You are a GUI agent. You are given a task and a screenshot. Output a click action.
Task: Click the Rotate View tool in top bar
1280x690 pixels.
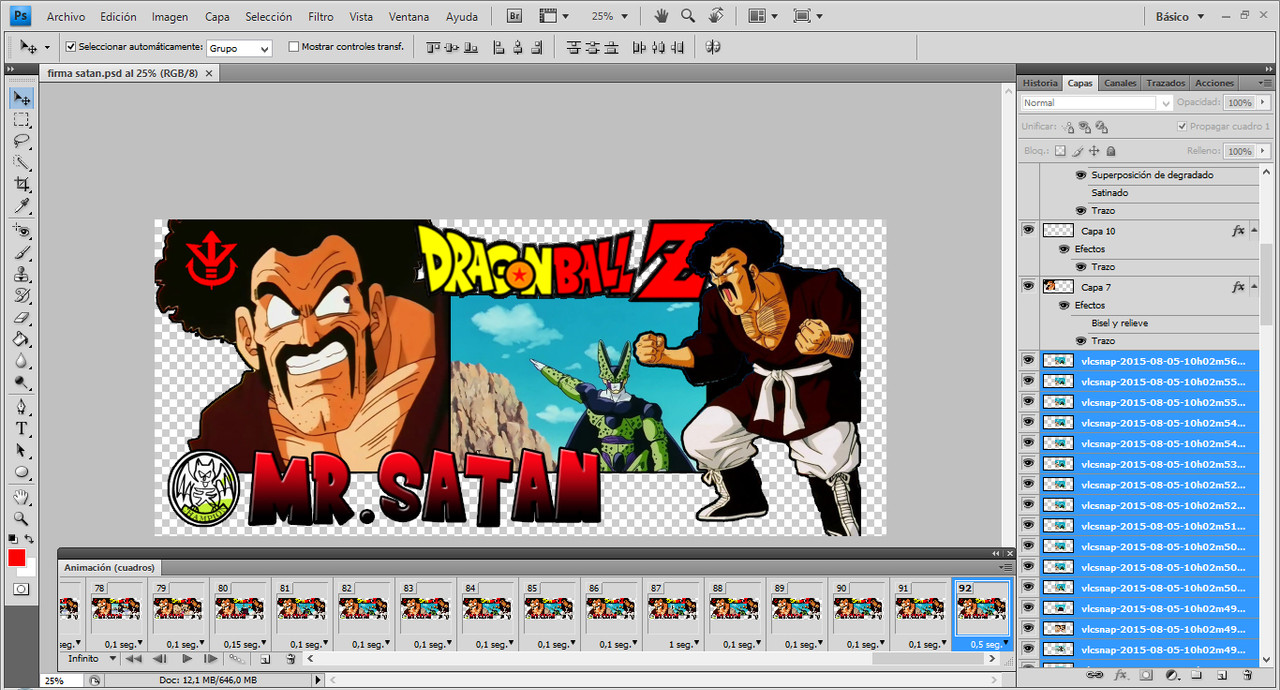pos(716,16)
